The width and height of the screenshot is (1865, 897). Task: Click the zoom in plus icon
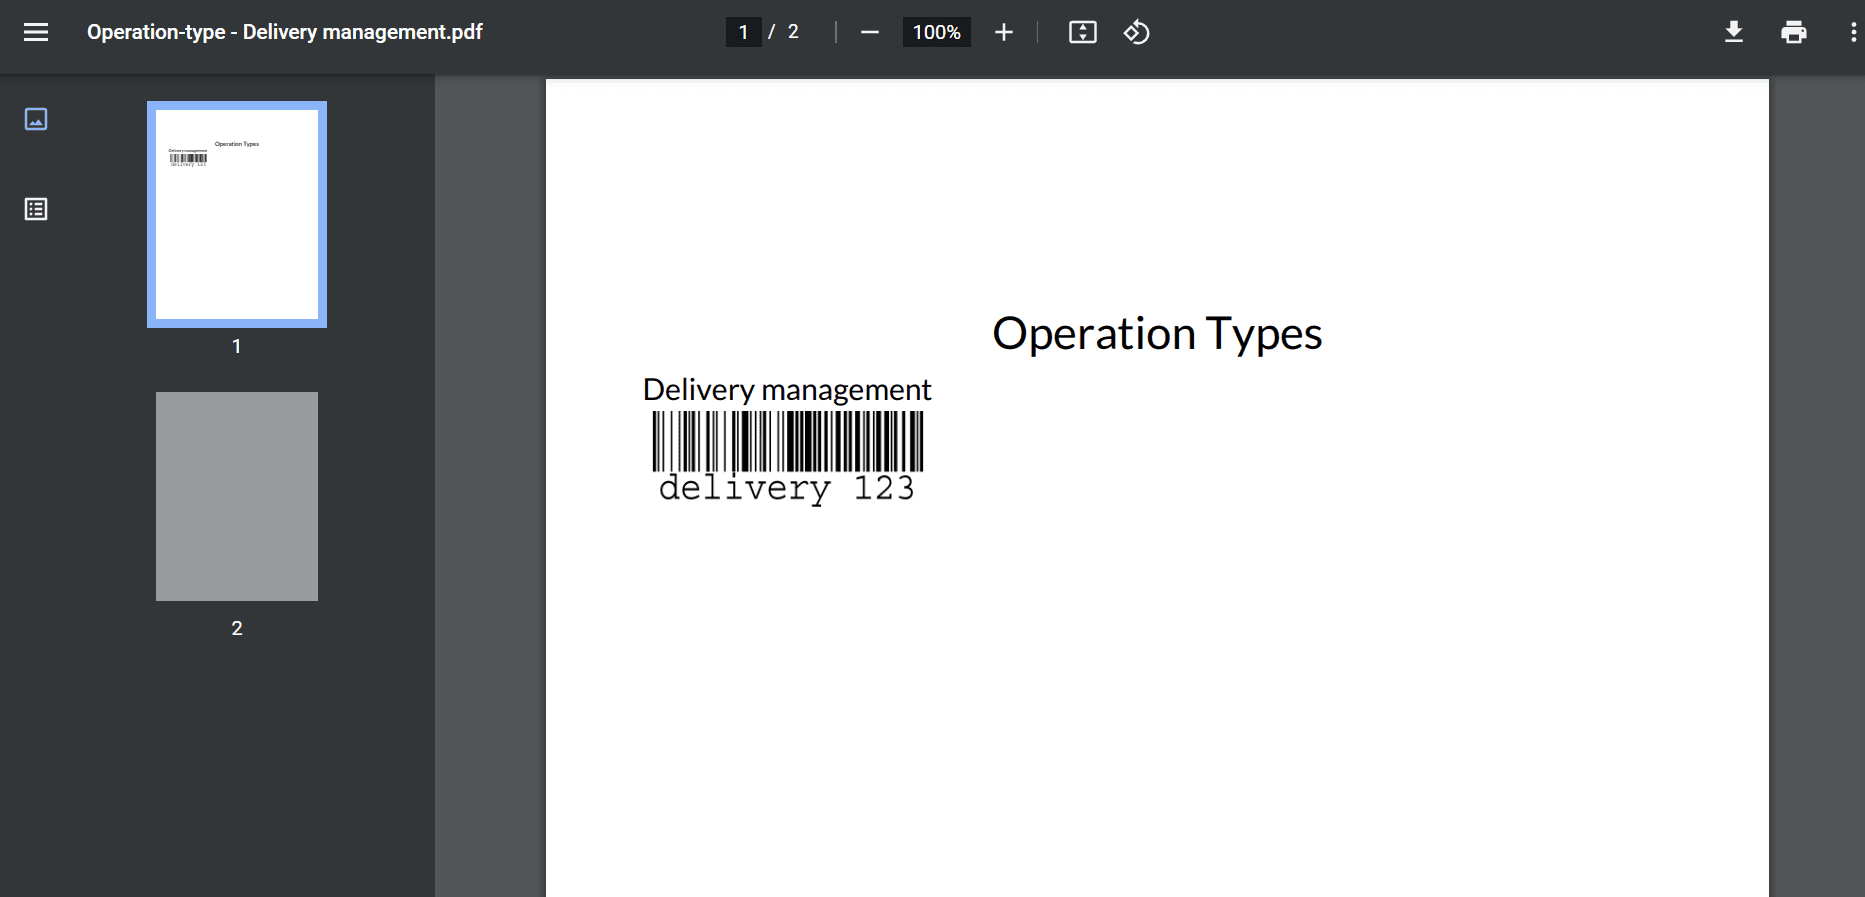pyautogui.click(x=1004, y=32)
